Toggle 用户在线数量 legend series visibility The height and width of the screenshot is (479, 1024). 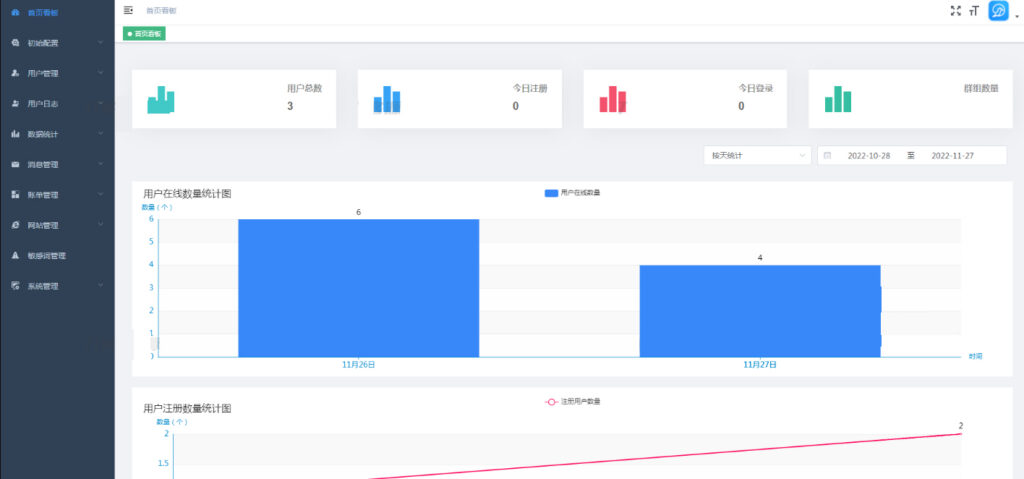point(572,192)
